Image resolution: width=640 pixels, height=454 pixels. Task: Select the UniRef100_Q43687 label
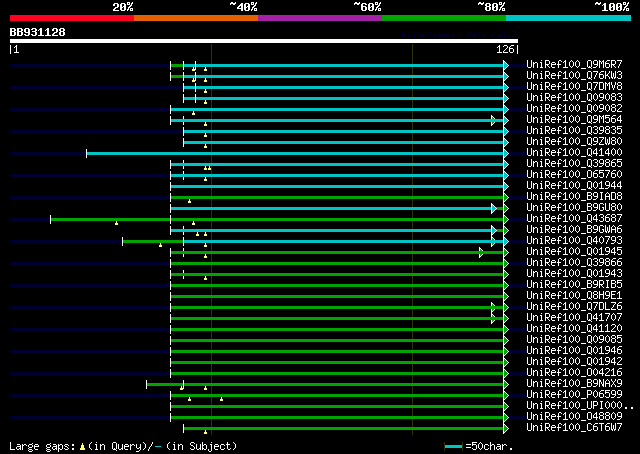click(x=574, y=219)
